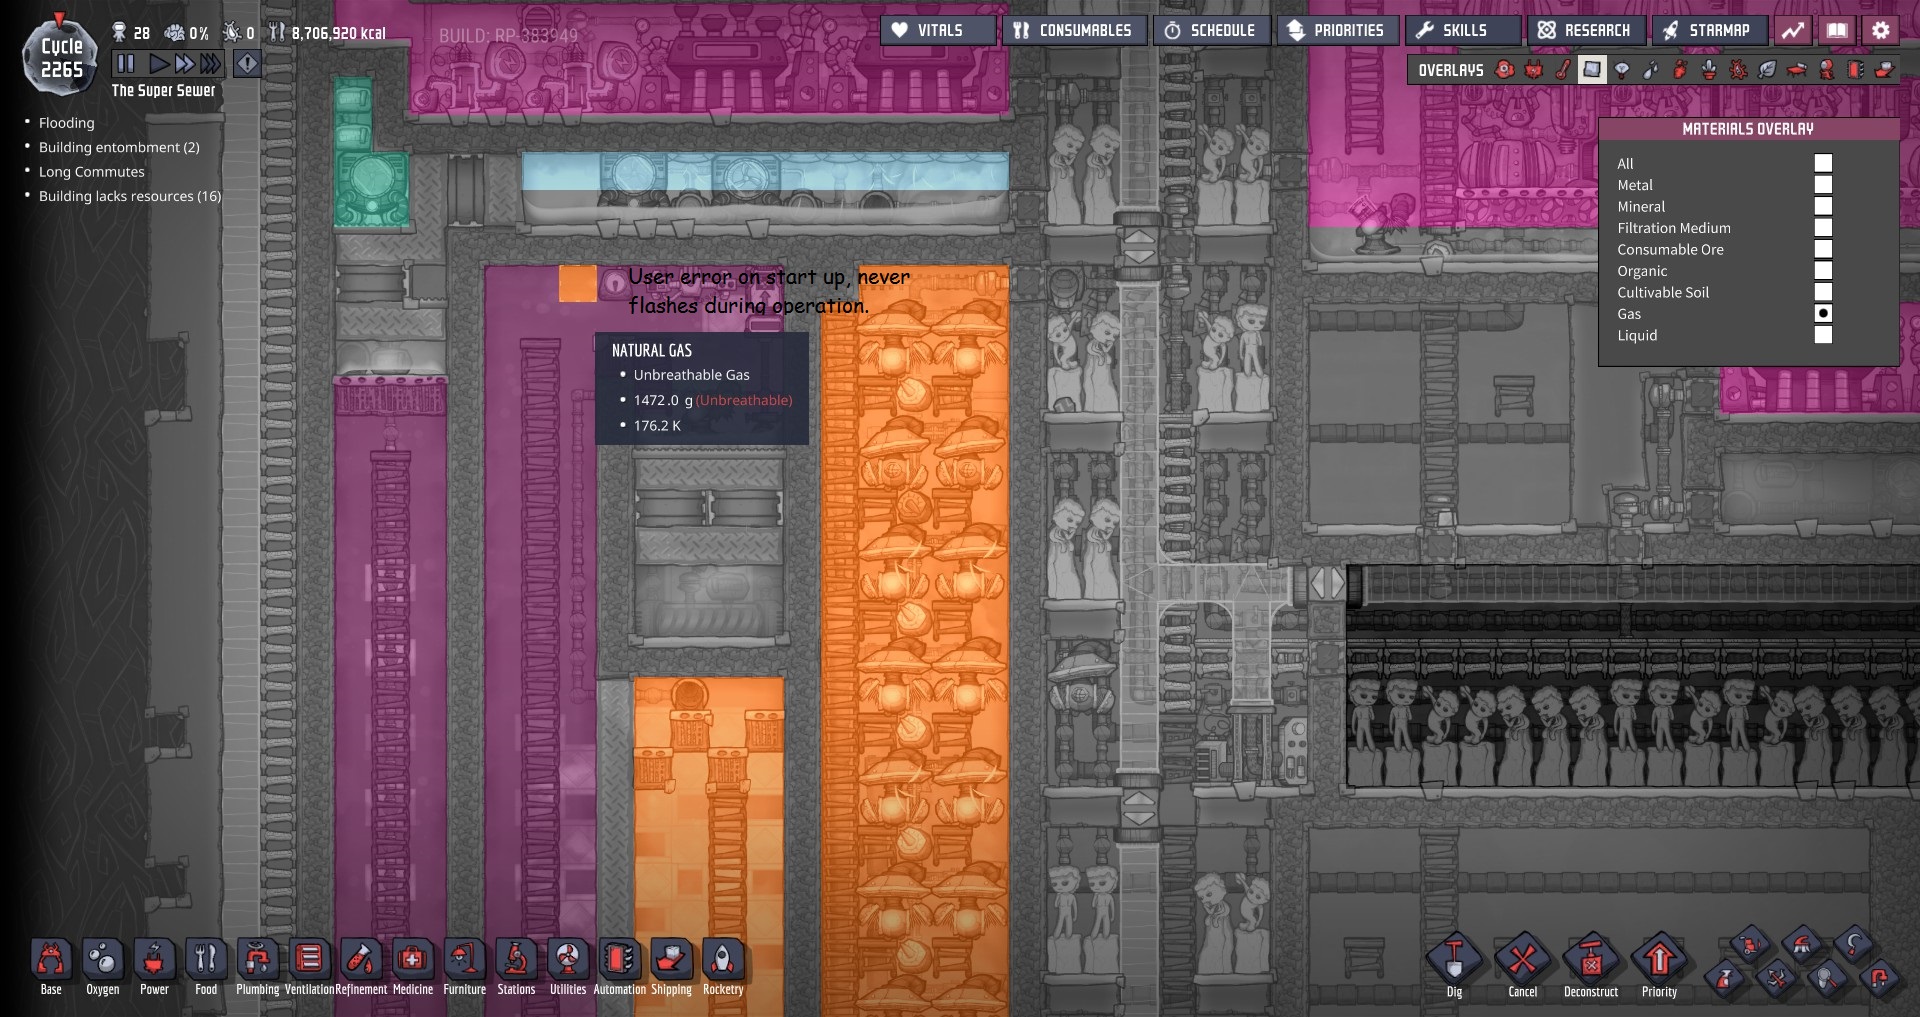Open the Plumbing build menu

tap(257, 962)
